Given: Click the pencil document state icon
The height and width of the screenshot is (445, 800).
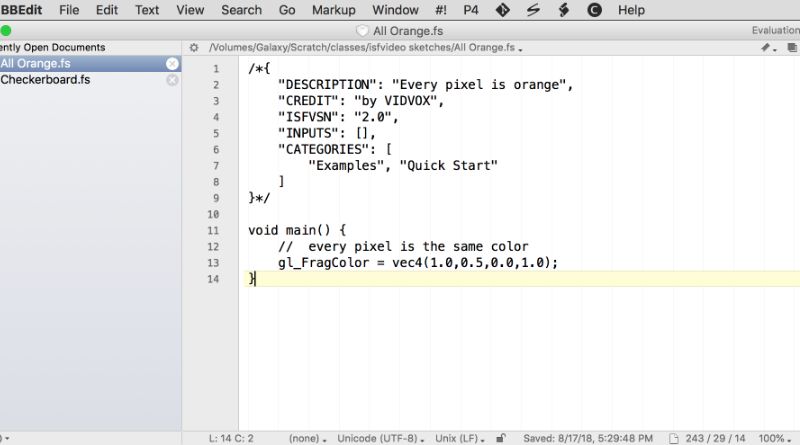Looking at the screenshot, I should point(767,47).
